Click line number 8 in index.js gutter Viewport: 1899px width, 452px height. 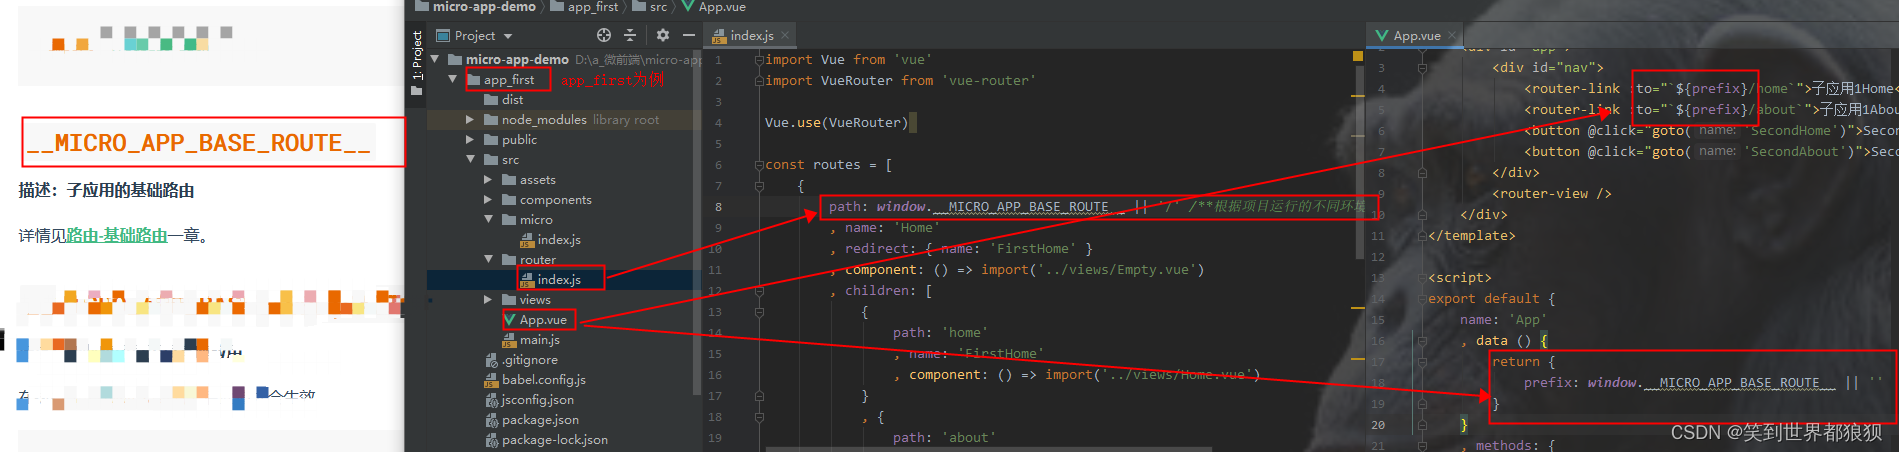pyautogui.click(x=718, y=207)
